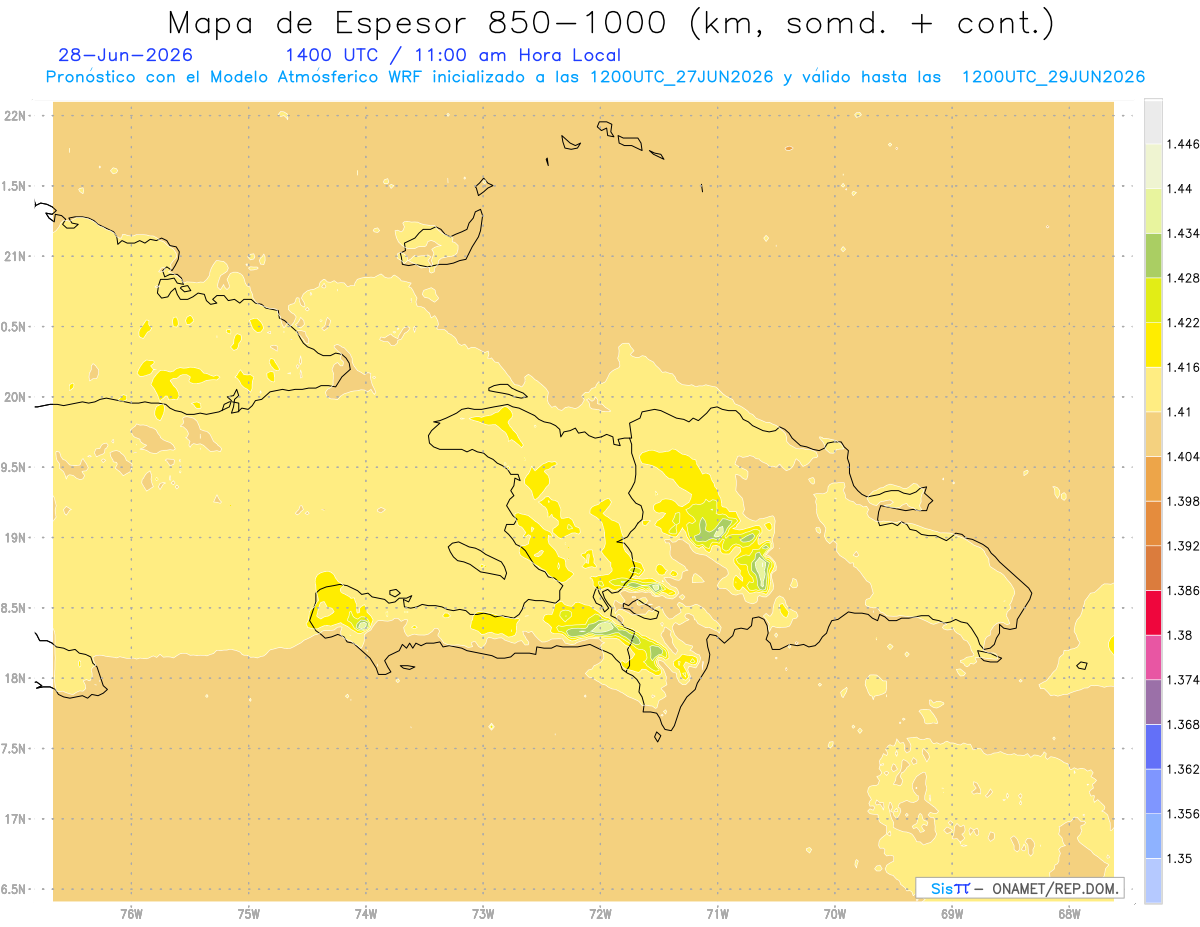The width and height of the screenshot is (1200, 927).
Task: Click the "22N" latitude axis label
Action: click(x=16, y=115)
